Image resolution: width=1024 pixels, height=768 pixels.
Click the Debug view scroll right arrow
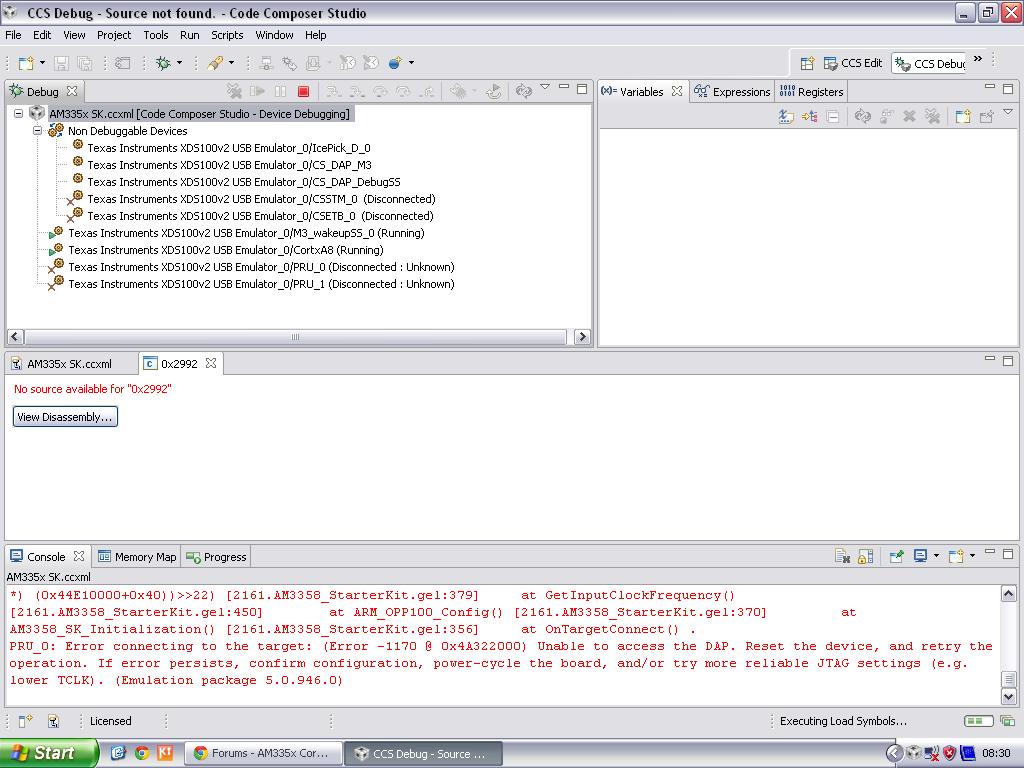coord(582,337)
